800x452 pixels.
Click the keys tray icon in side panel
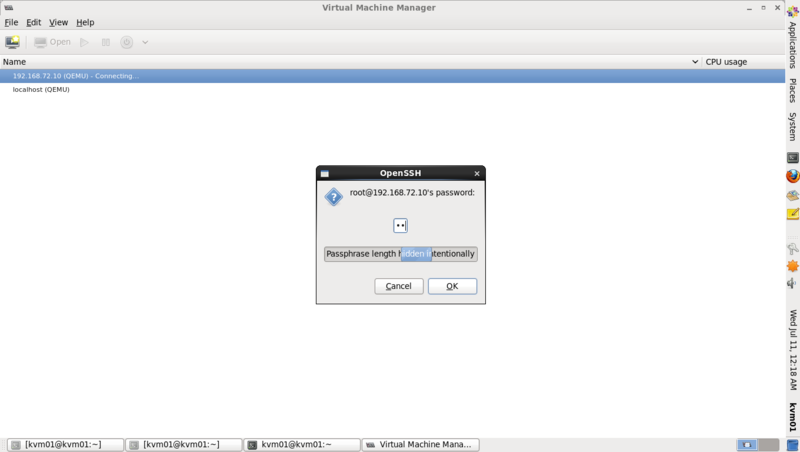click(x=793, y=249)
